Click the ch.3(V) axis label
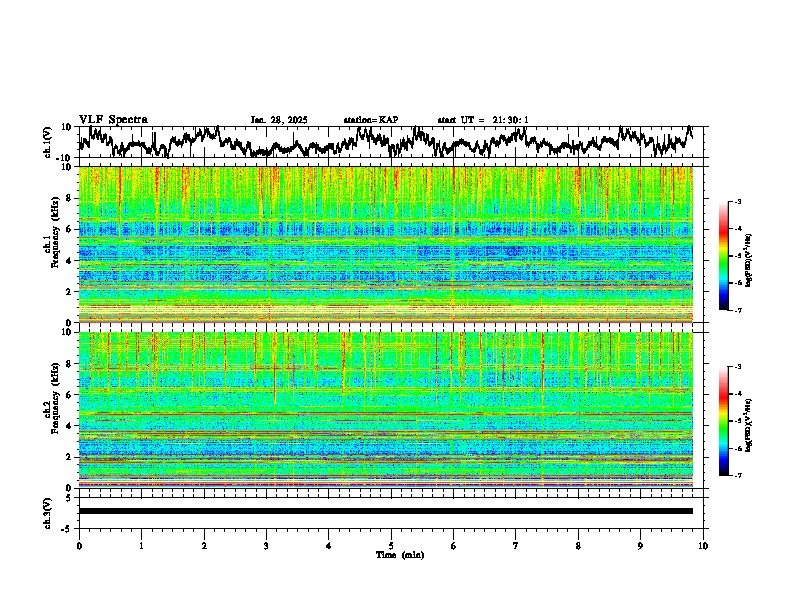 point(48,513)
